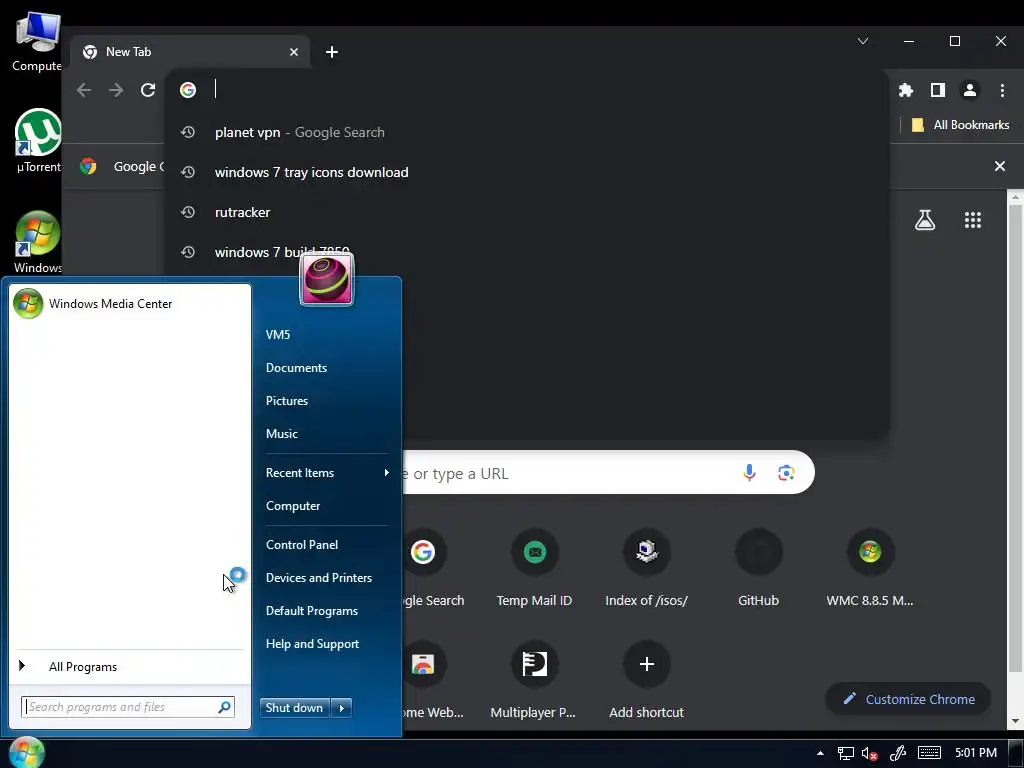
Task: Open Default Programs entry
Action: [x=312, y=611]
